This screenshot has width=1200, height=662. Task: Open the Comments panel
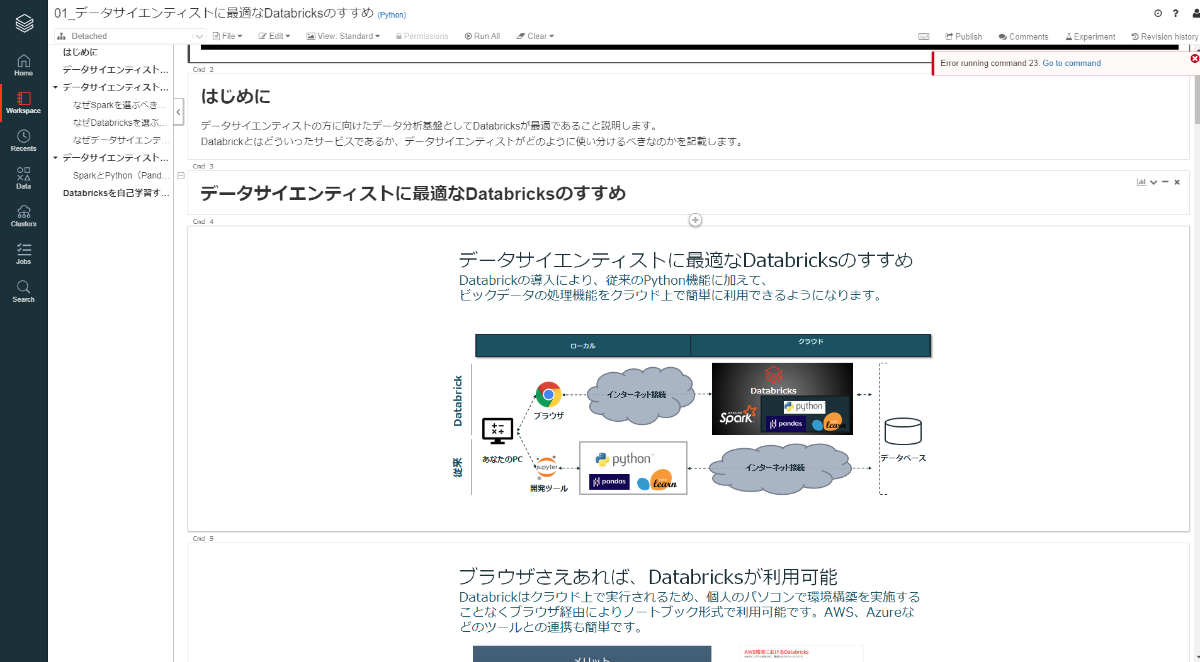1023,36
